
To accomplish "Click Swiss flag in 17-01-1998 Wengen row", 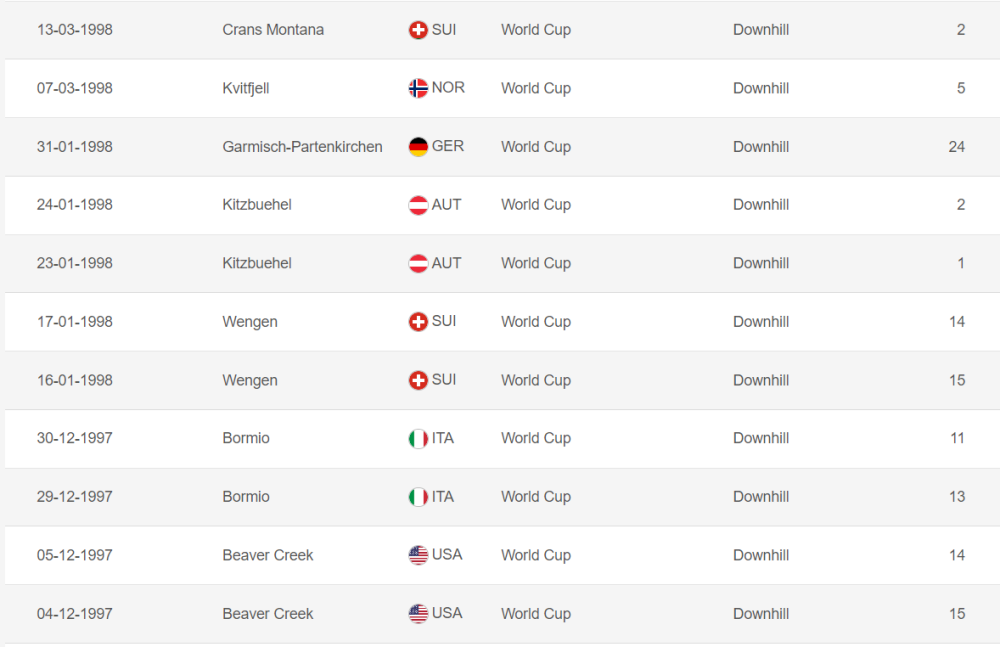I will click(418, 322).
